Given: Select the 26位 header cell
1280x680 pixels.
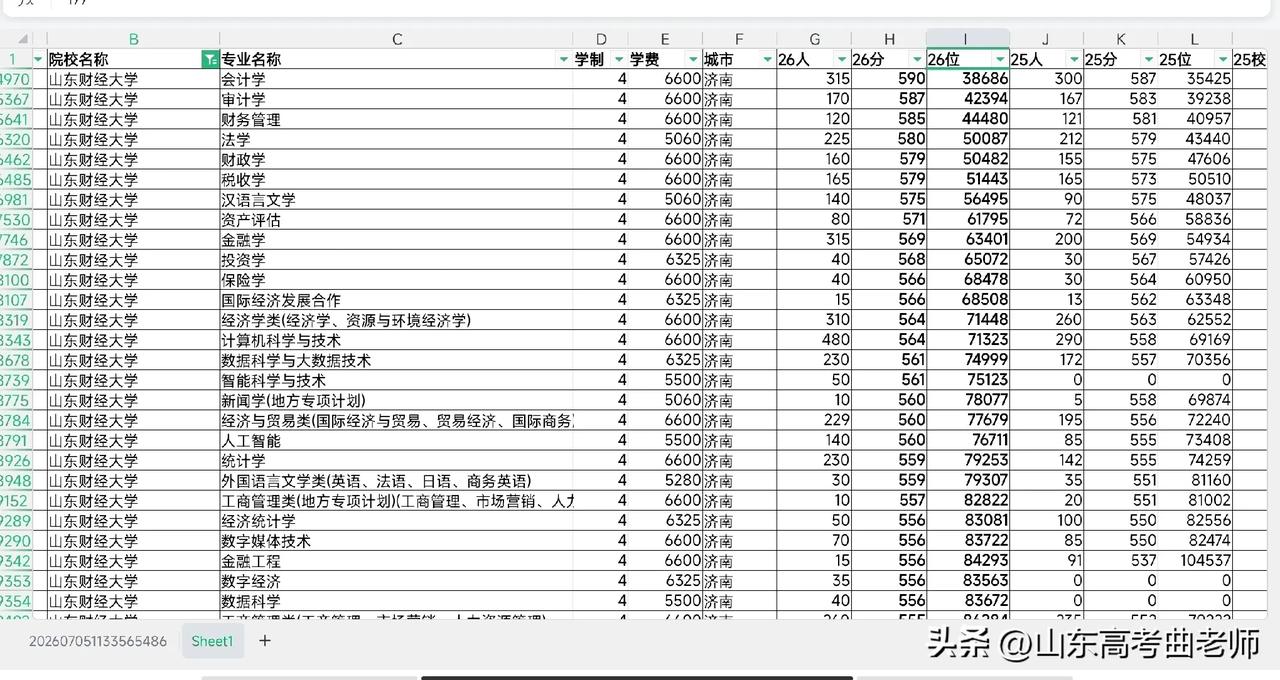Looking at the screenshot, I should click(967, 60).
